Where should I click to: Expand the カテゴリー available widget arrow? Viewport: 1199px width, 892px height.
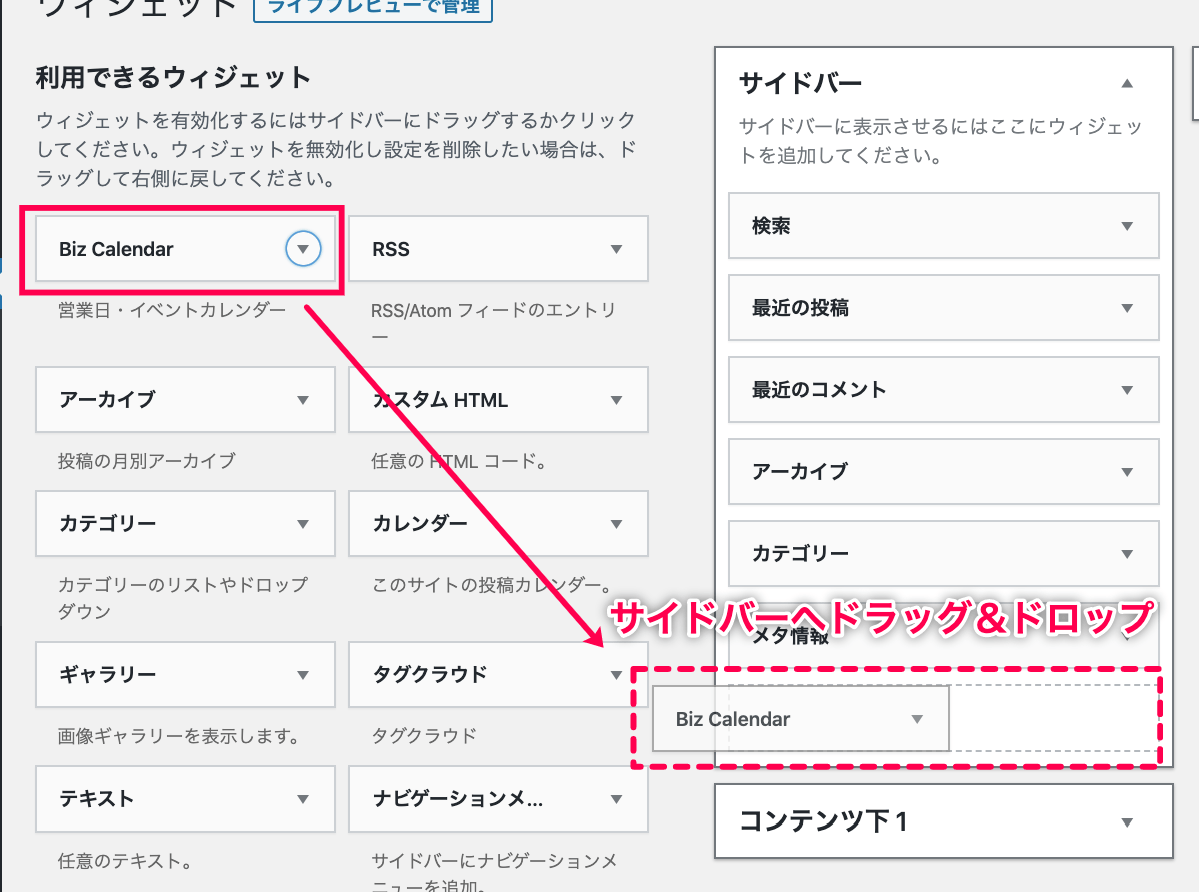[303, 524]
